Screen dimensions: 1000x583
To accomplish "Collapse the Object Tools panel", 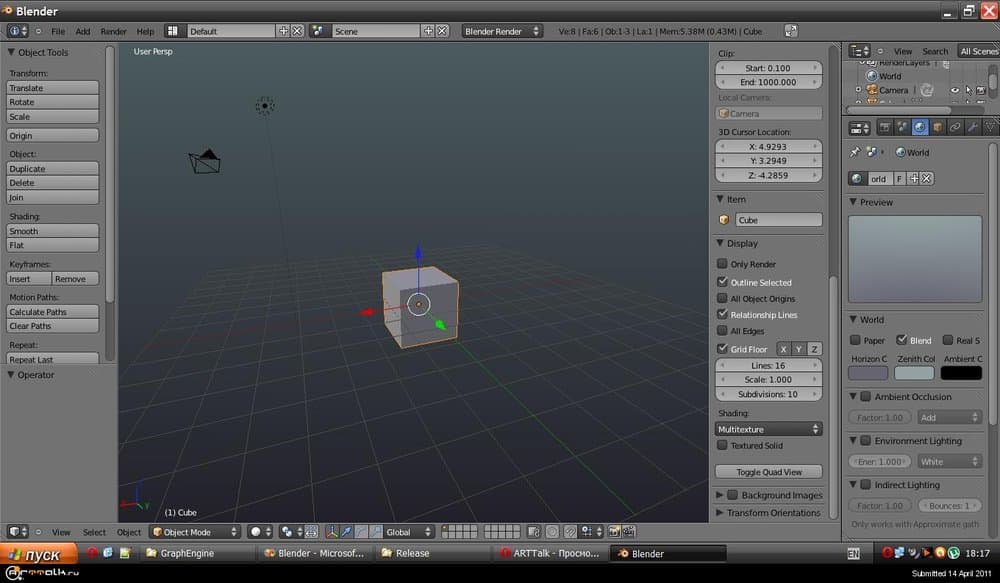I will pyautogui.click(x=11, y=52).
